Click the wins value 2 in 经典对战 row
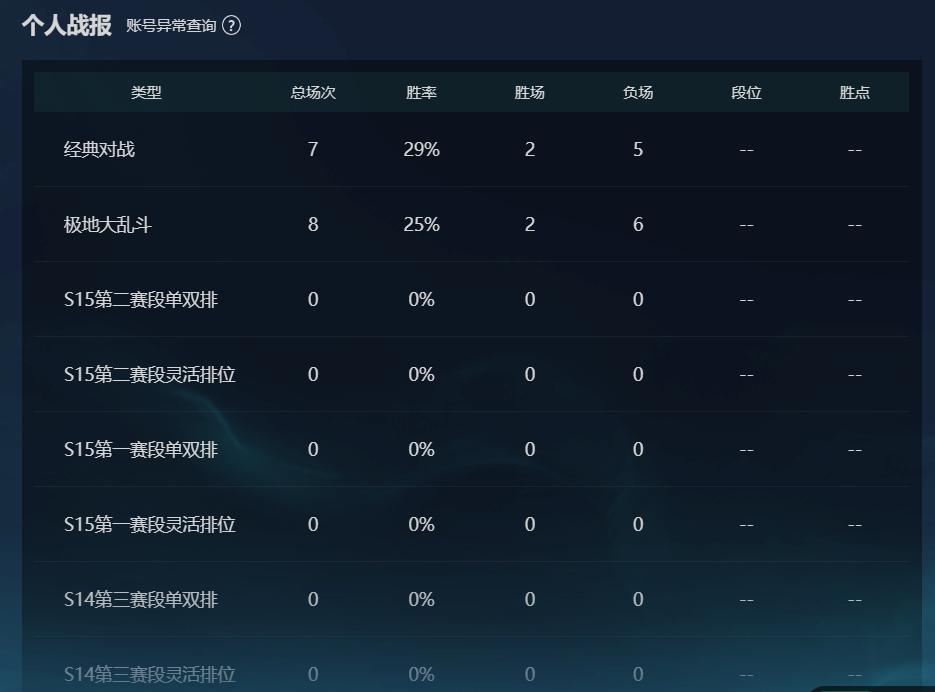The image size is (935, 692). [x=530, y=149]
